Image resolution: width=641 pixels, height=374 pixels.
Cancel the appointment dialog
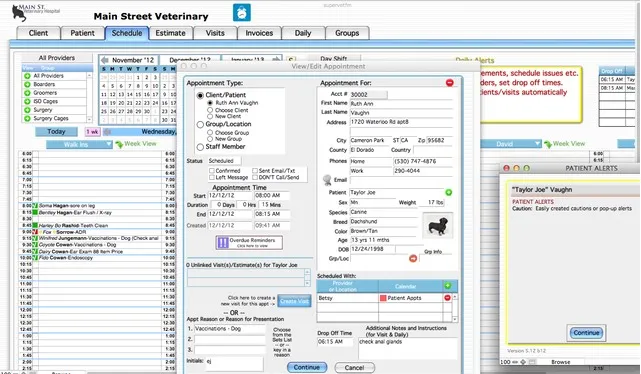coord(354,367)
